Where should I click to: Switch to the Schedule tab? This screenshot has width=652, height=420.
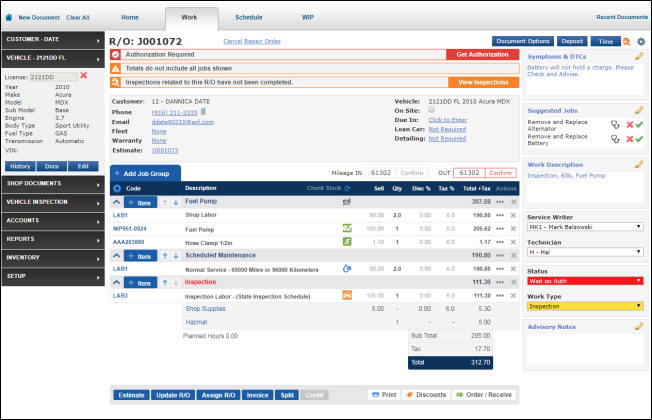pyautogui.click(x=249, y=17)
